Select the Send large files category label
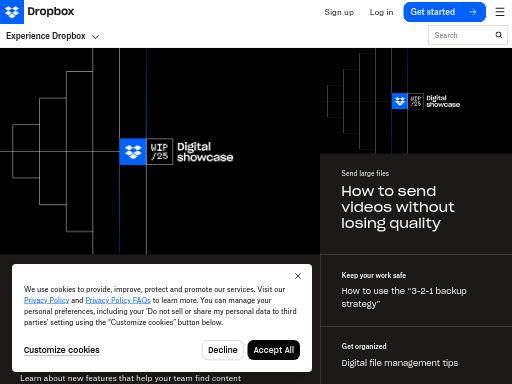Image resolution: width=512 pixels, height=384 pixels. tap(365, 173)
